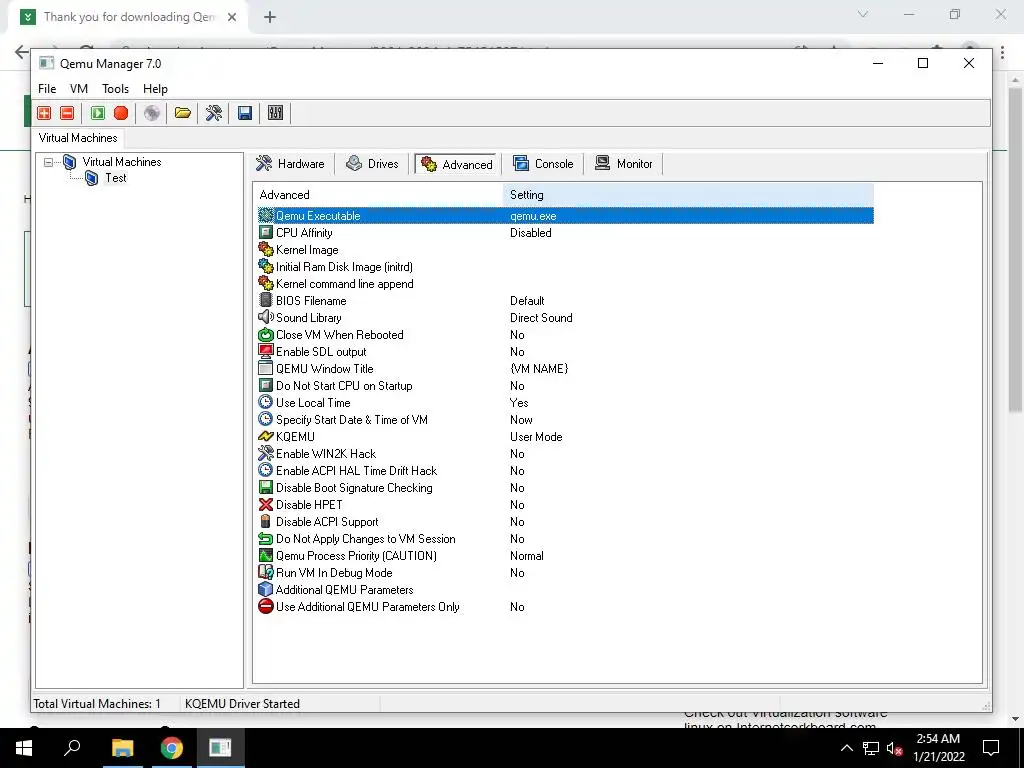Open taskbar search magnifier
This screenshot has width=1024, height=768.
[x=72, y=748]
